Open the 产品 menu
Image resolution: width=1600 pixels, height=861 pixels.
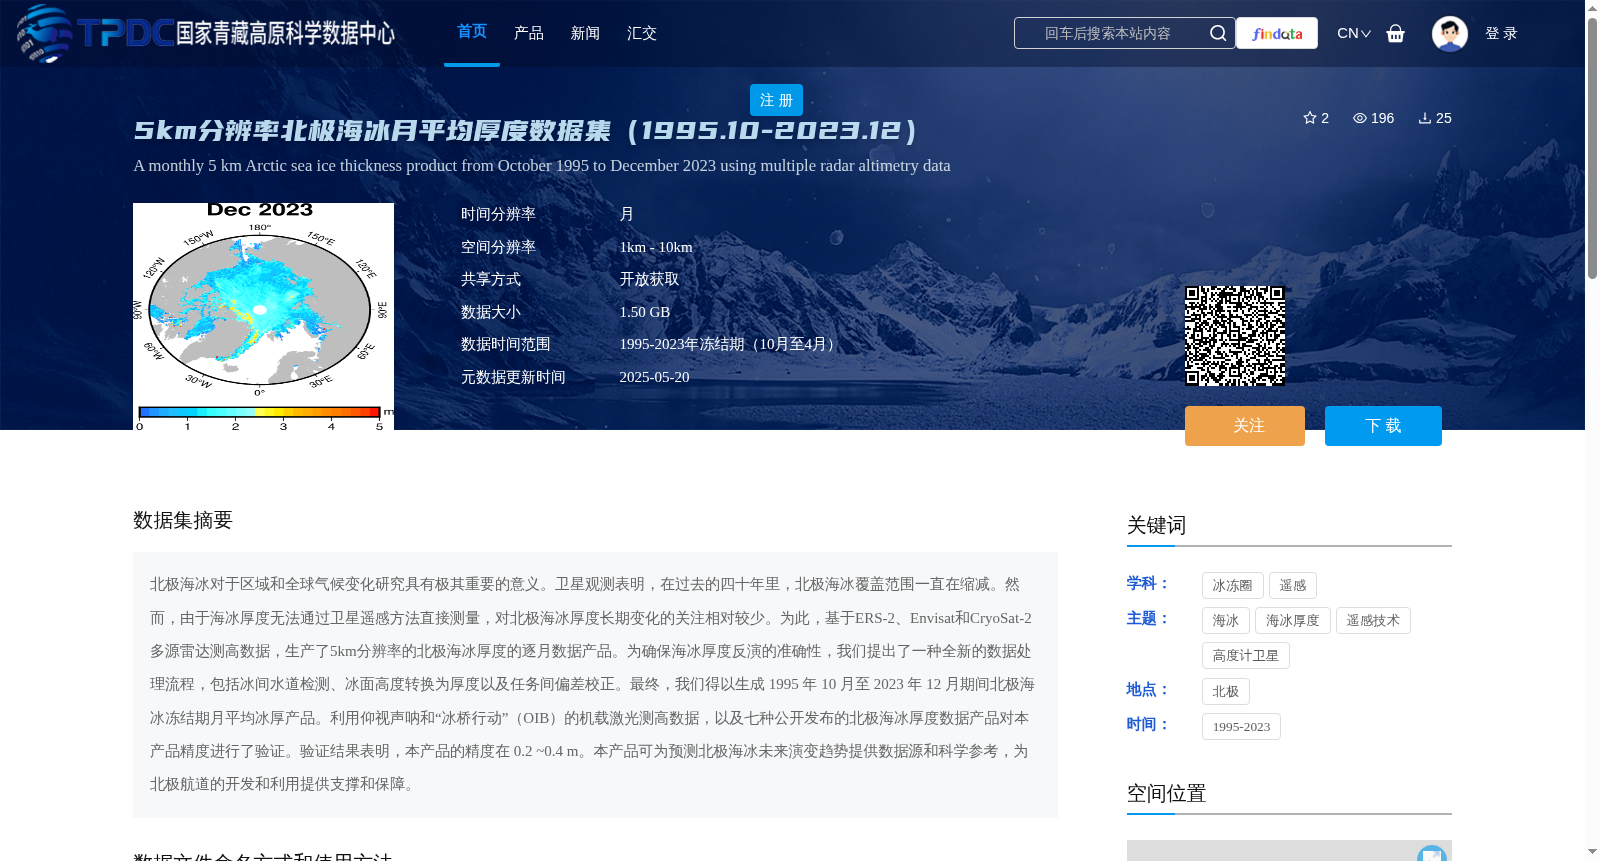[x=529, y=33]
